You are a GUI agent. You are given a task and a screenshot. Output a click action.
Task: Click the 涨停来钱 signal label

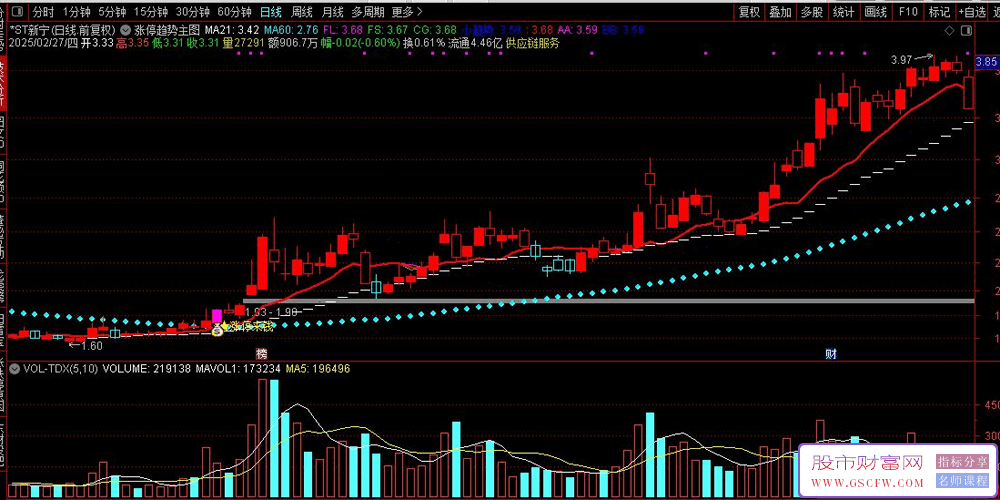pyautogui.click(x=251, y=327)
